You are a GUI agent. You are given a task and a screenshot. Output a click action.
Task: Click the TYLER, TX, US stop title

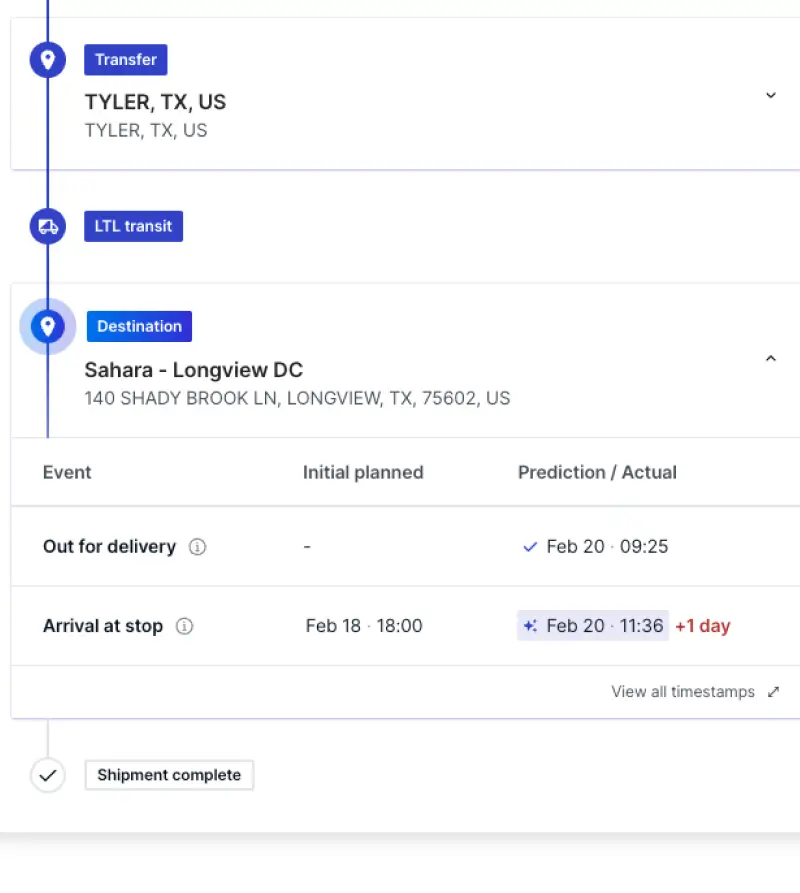(155, 103)
